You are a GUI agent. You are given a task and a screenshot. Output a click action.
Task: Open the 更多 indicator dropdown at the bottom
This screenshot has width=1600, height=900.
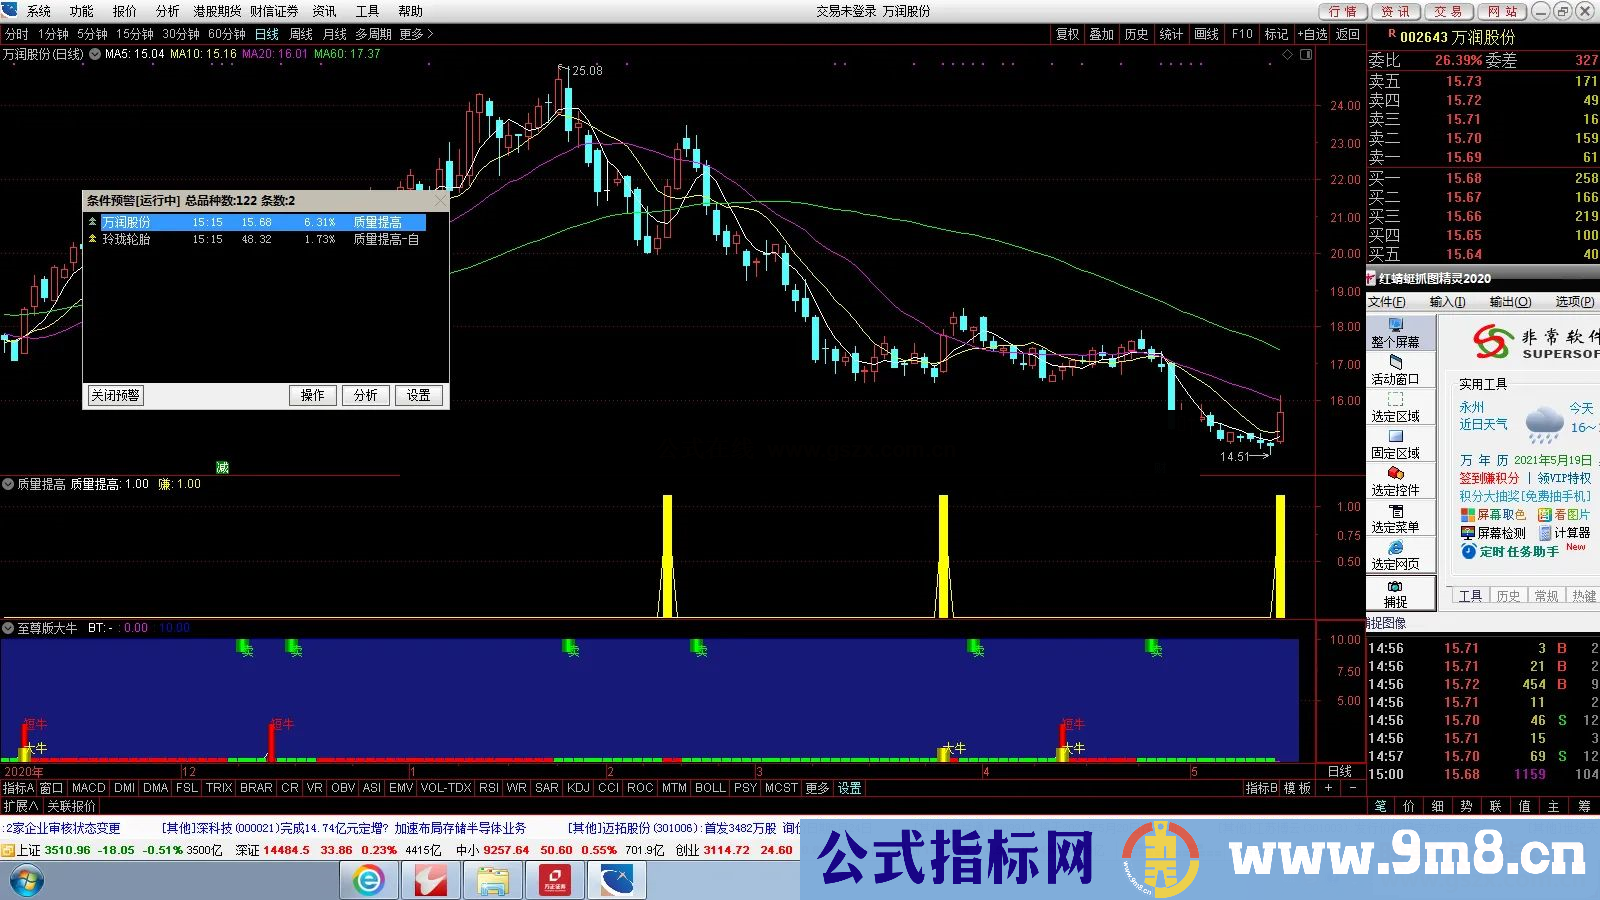(817, 788)
